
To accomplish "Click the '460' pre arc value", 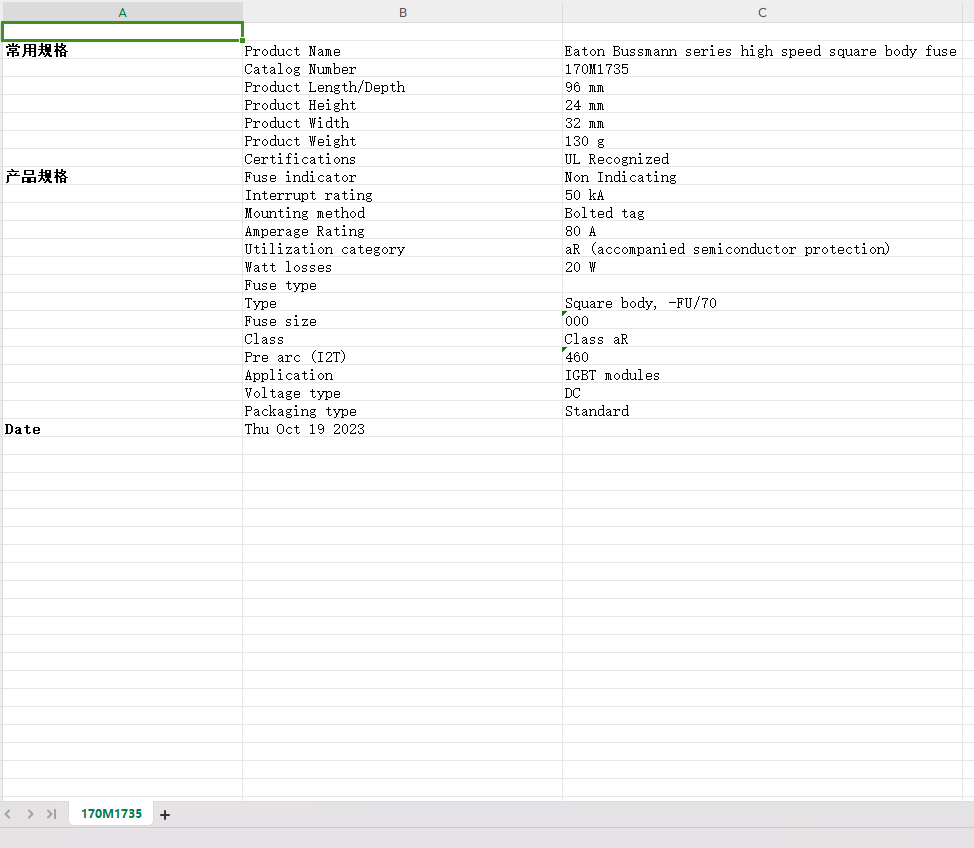I will 762,357.
